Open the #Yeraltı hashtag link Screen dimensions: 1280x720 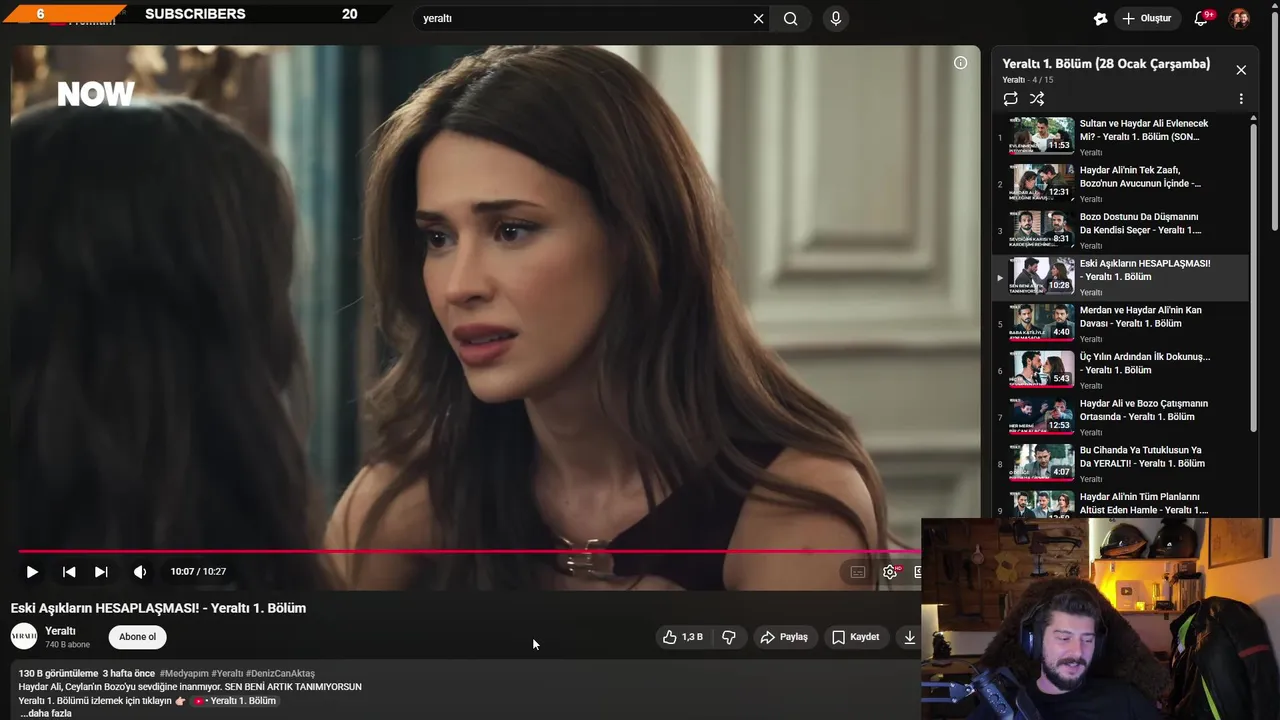tap(227, 673)
